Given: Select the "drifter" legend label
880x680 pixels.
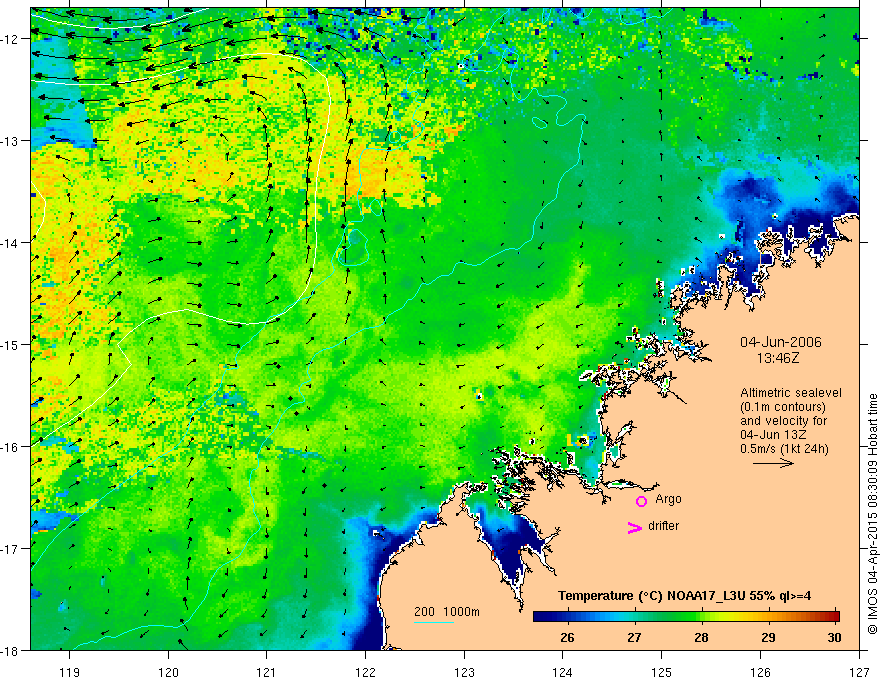Looking at the screenshot, I should coord(663,526).
